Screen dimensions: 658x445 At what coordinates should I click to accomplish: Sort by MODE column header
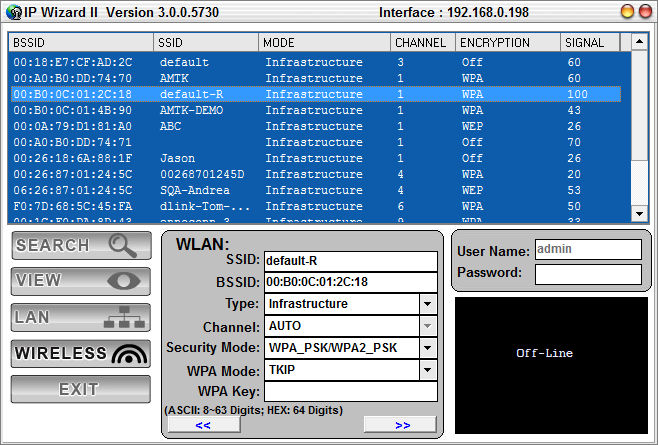tap(325, 42)
